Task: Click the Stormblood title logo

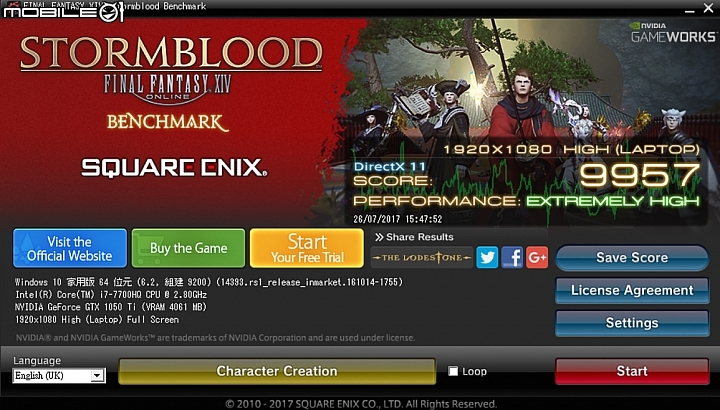Action: [x=171, y=53]
